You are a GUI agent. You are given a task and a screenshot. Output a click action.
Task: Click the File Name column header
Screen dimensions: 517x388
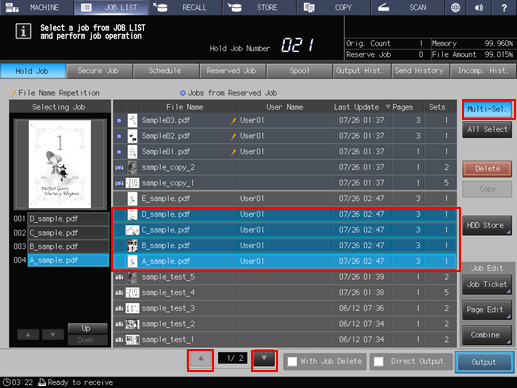(185, 107)
